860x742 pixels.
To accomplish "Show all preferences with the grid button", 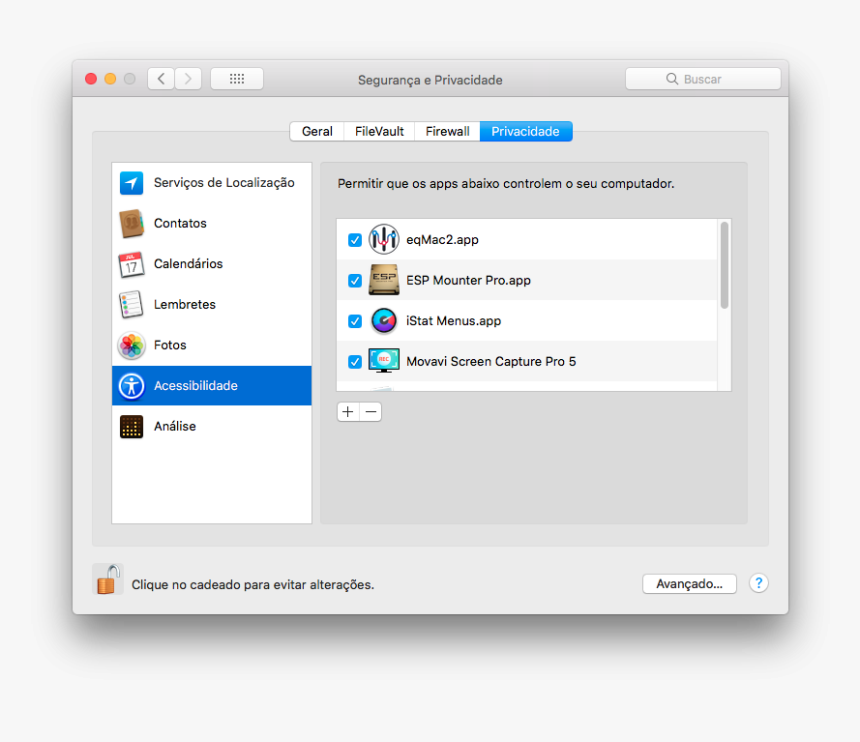I will click(237, 79).
